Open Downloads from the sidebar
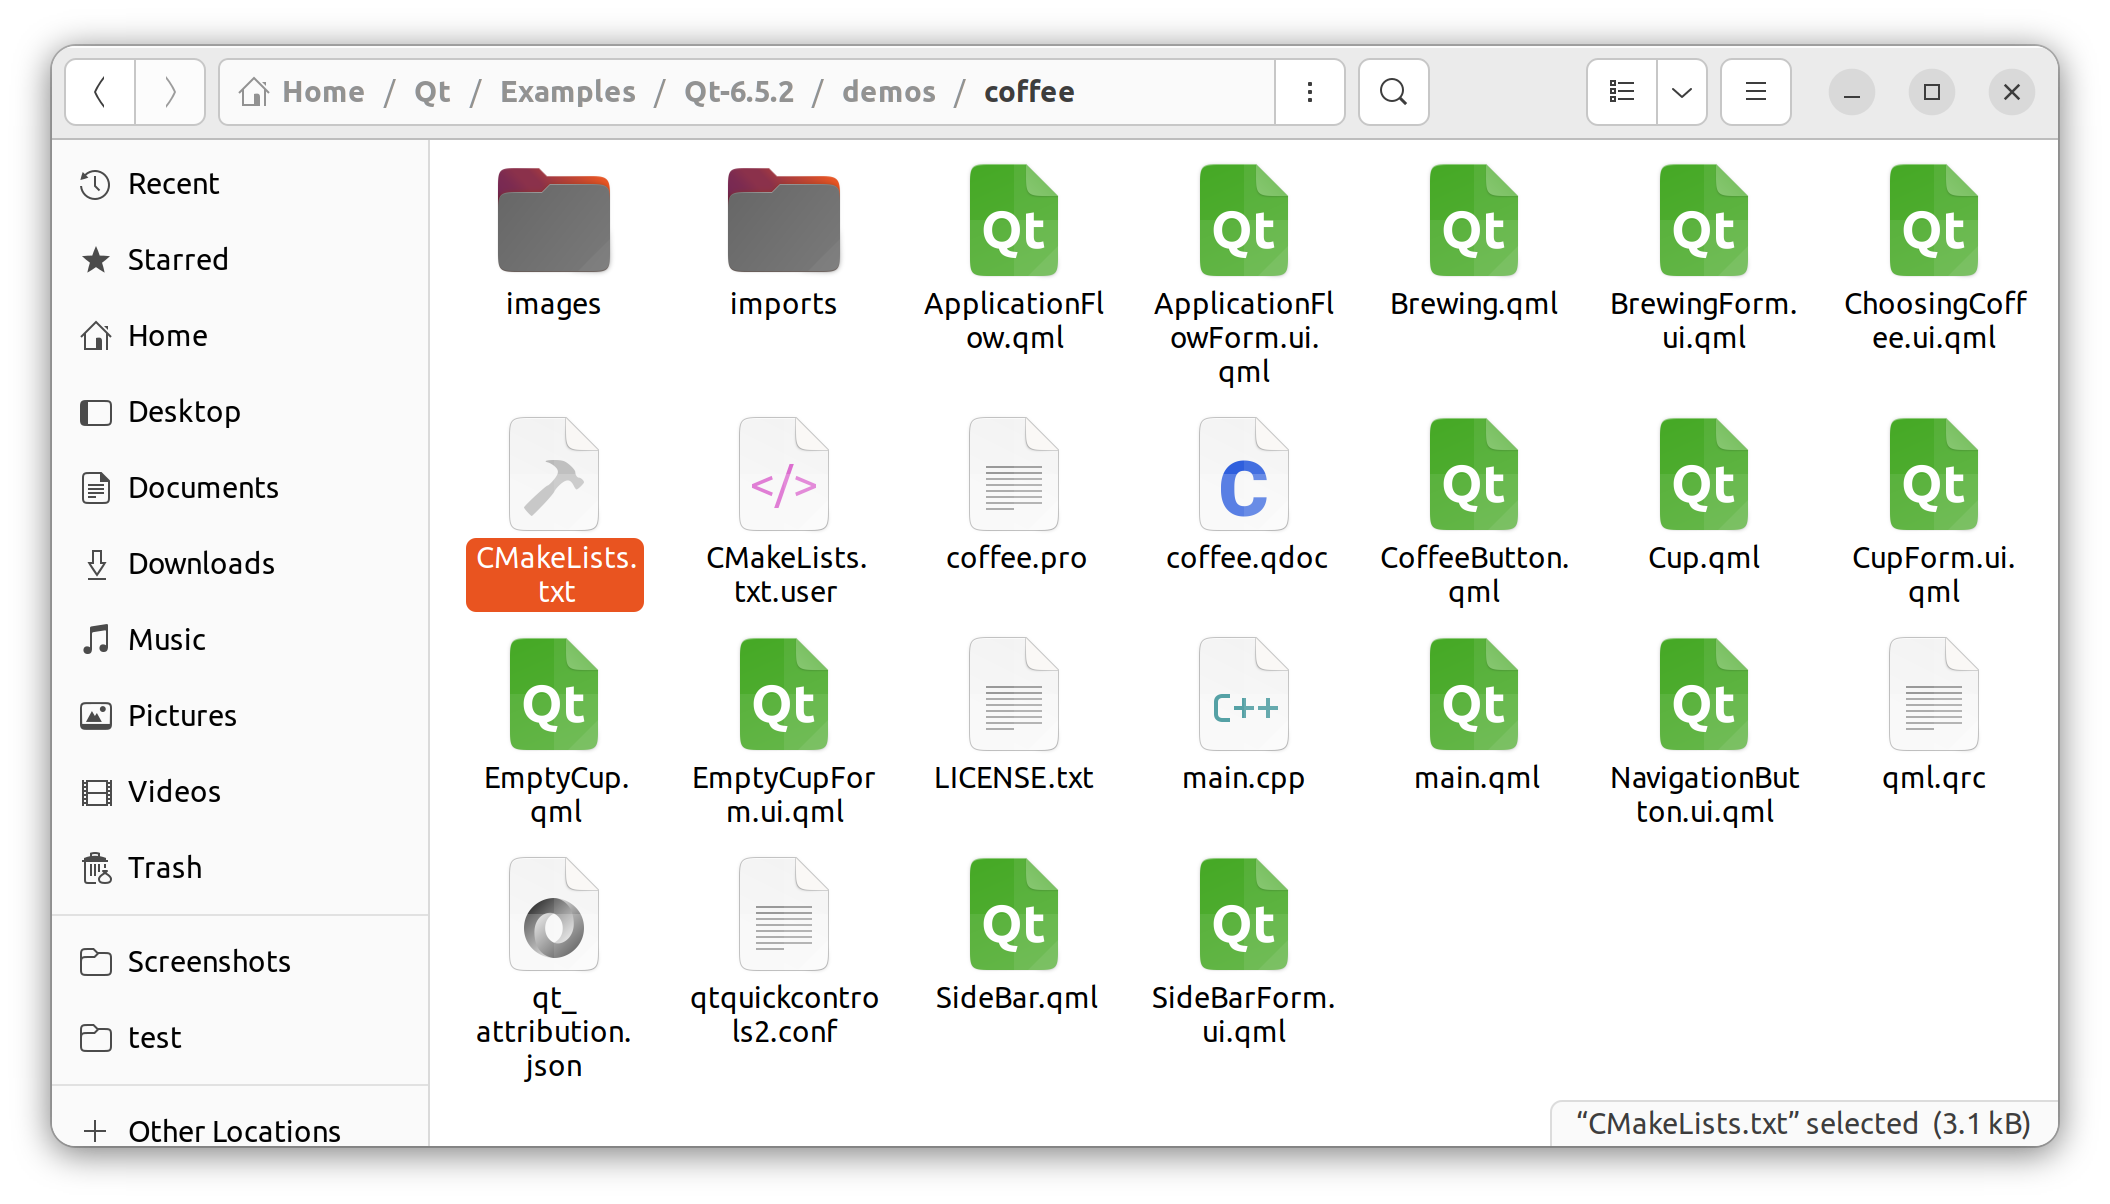 pos(200,563)
